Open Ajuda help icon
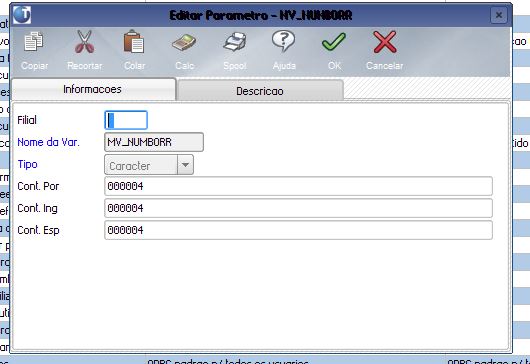Image resolution: width=530 pixels, height=364 pixels. click(x=284, y=41)
